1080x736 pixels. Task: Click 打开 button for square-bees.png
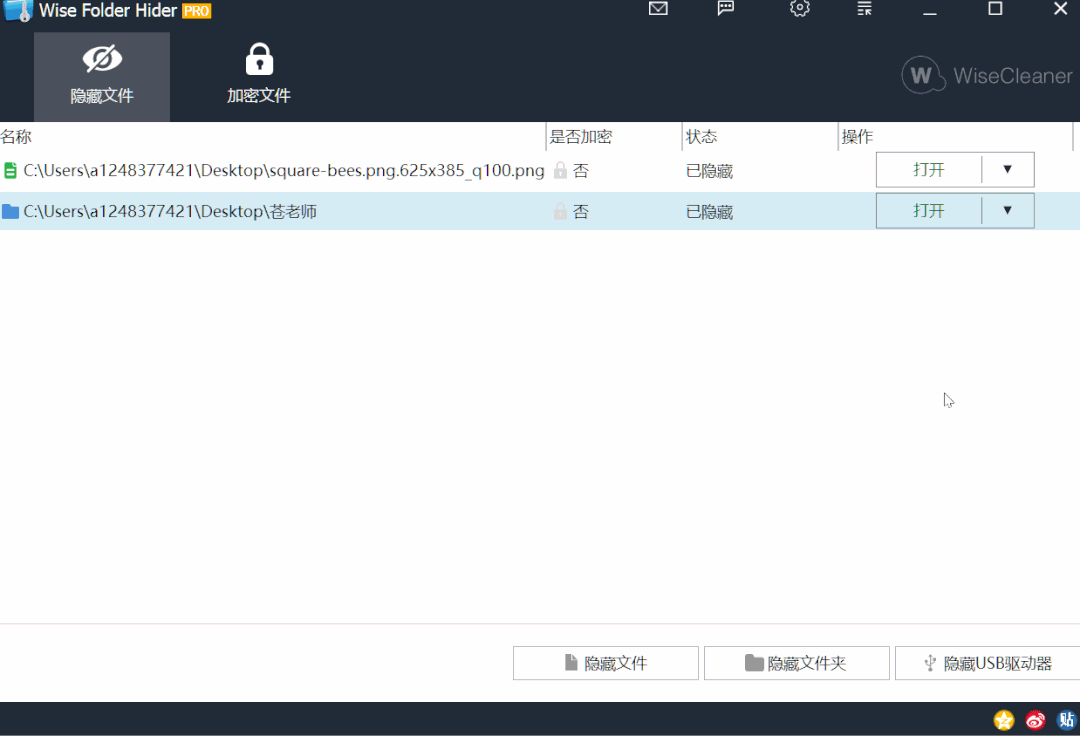click(x=928, y=170)
